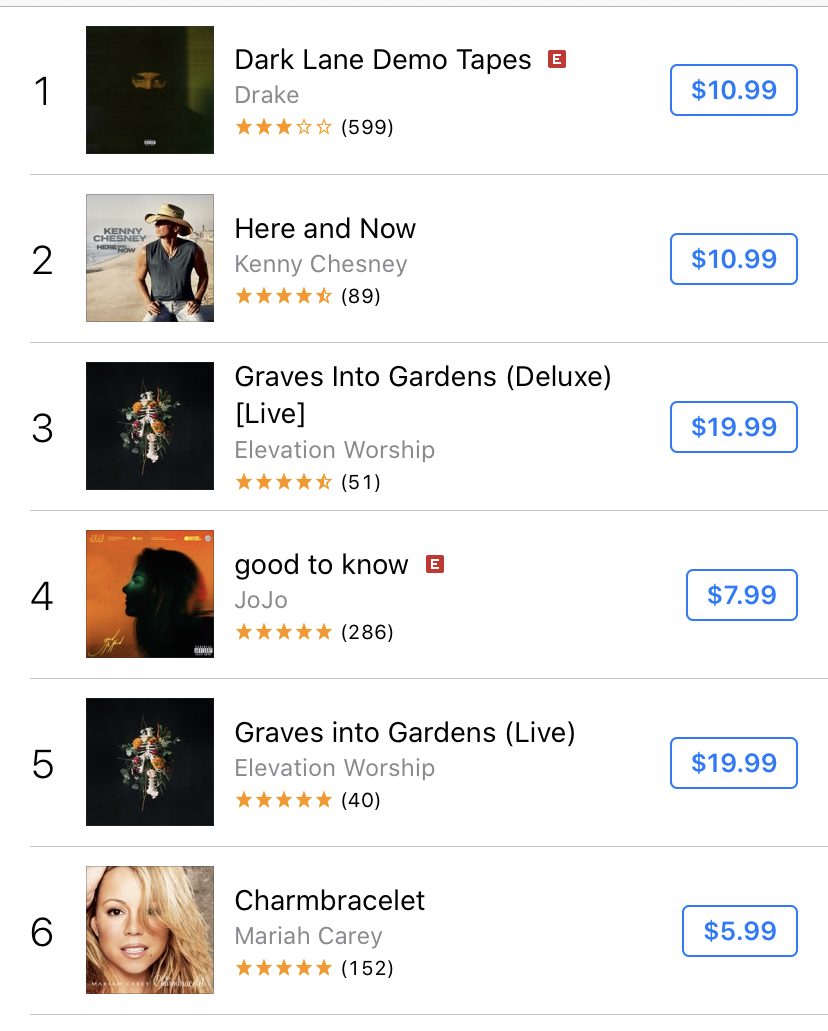Select the Elevation Worship artist name in row 3

click(334, 450)
